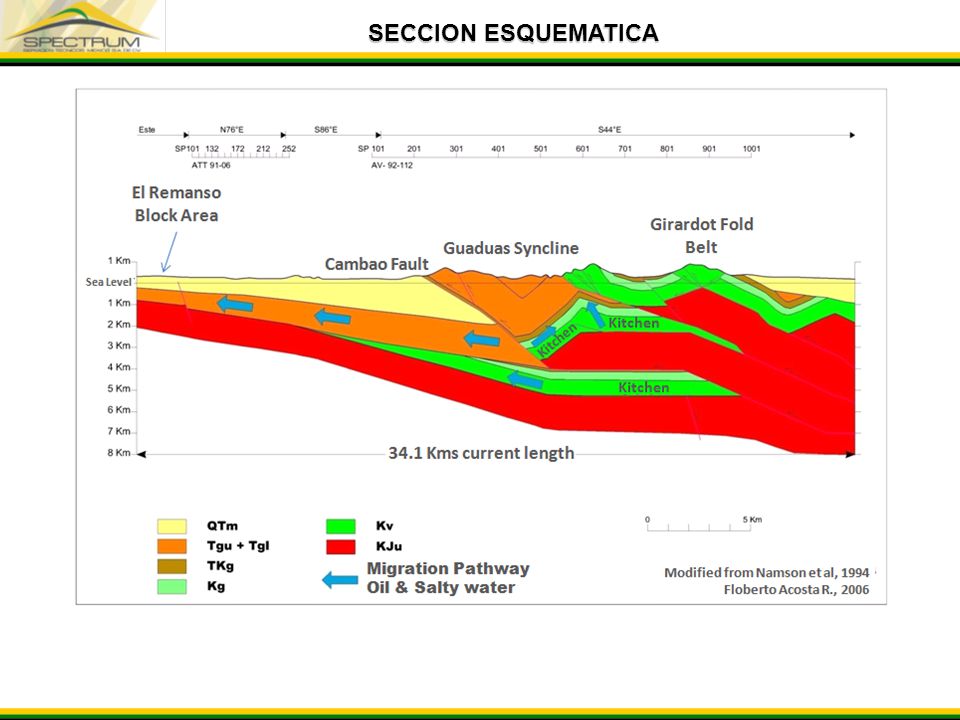Image resolution: width=960 pixels, height=720 pixels.
Task: Click the 'ATT 91-06' seismic line label
Action: (x=211, y=165)
